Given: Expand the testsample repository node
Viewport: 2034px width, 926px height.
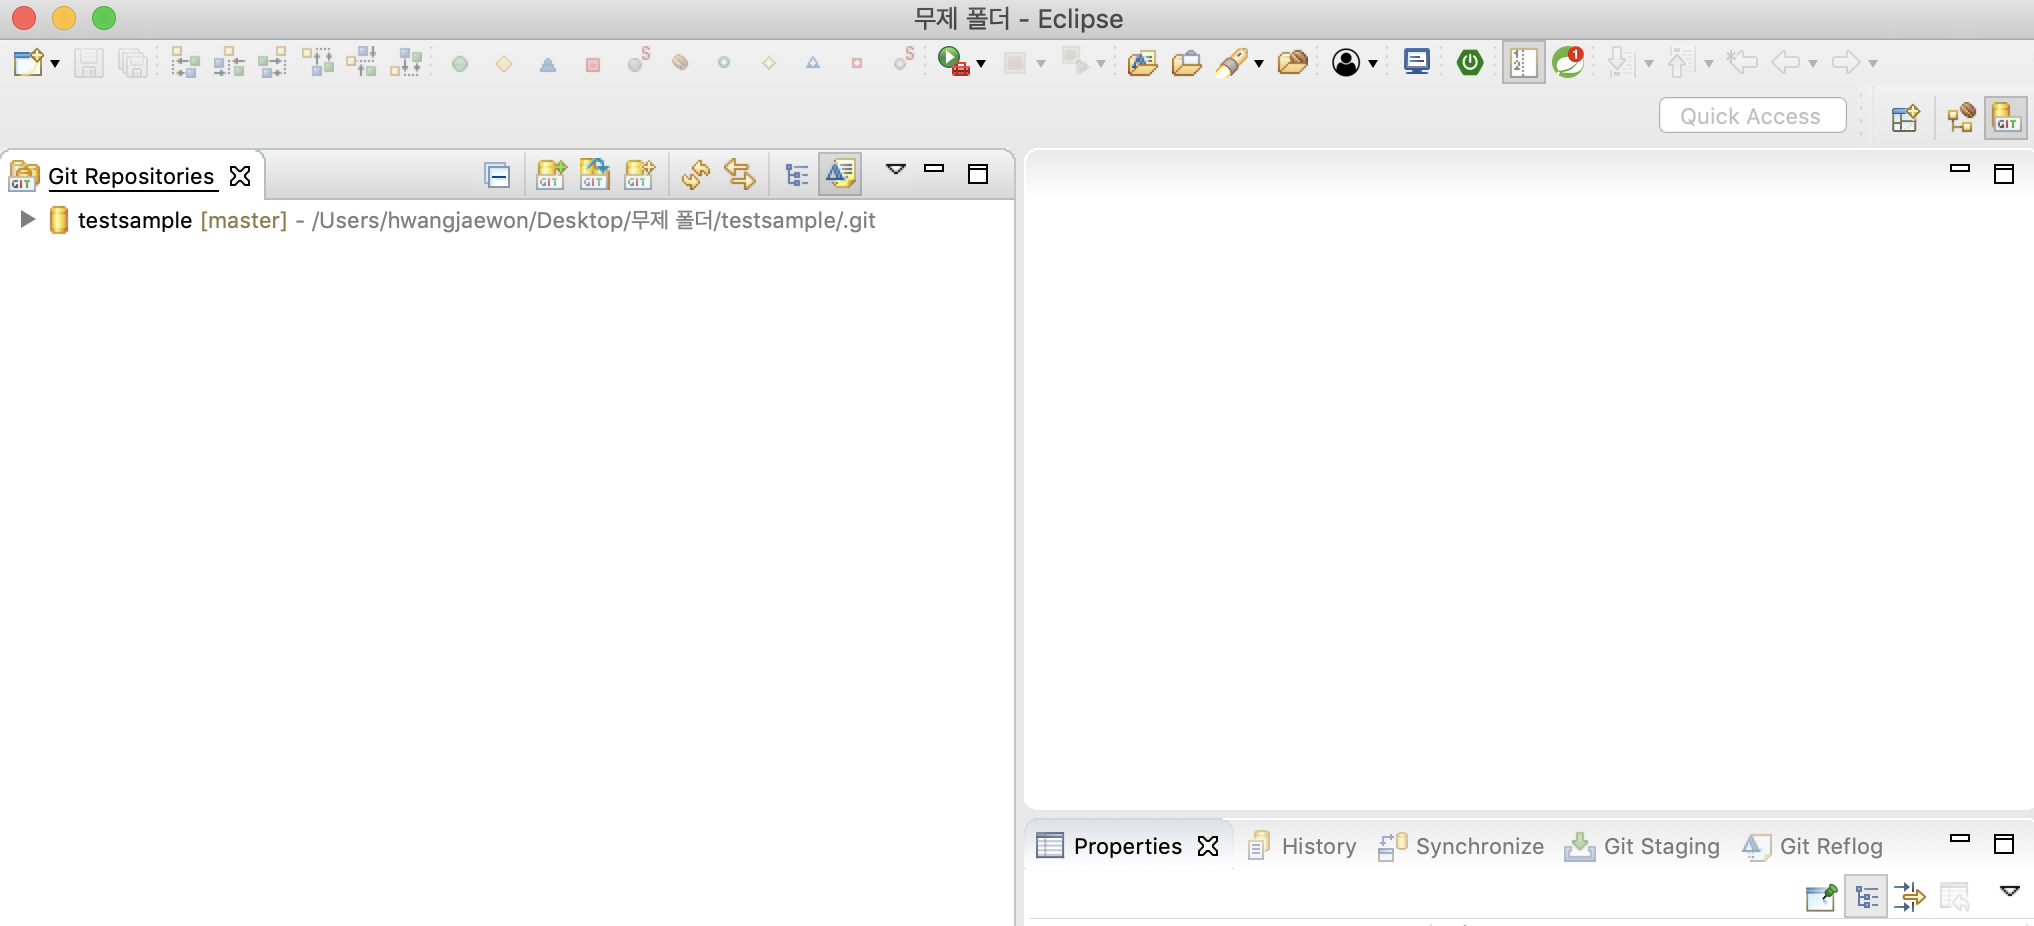Looking at the screenshot, I should click(28, 219).
